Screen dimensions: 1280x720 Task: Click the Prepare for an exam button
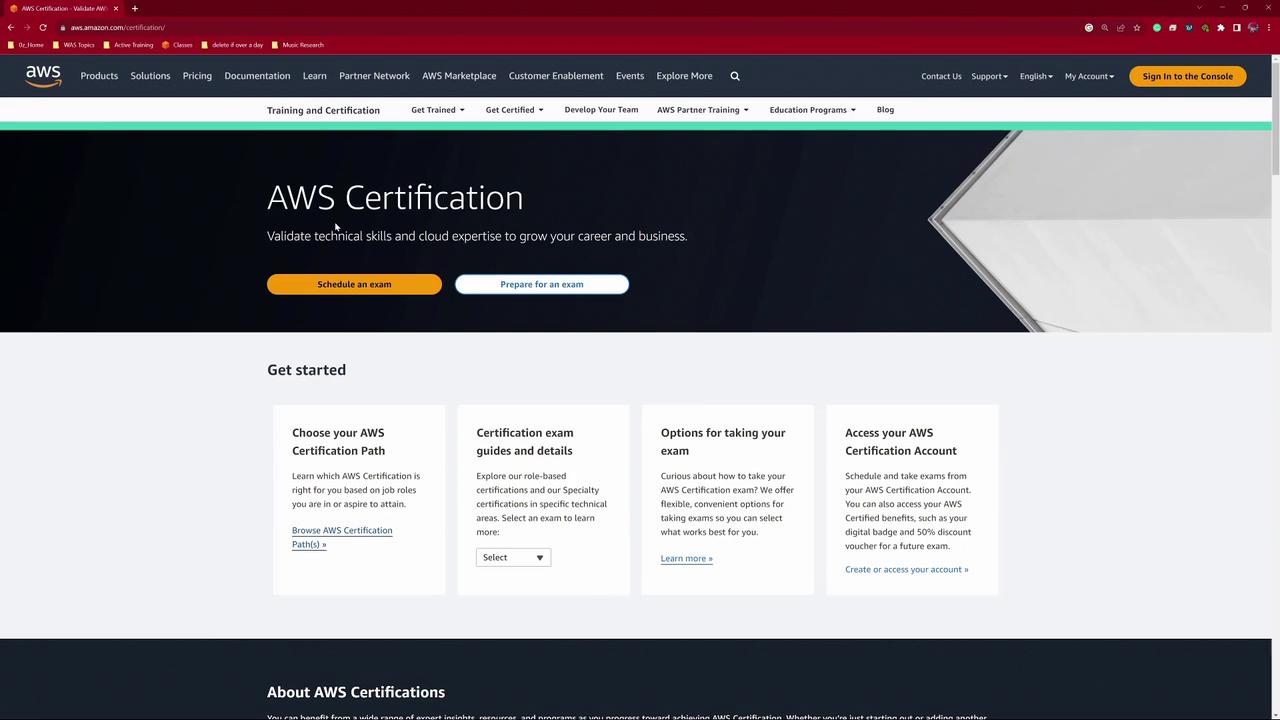pos(542,285)
